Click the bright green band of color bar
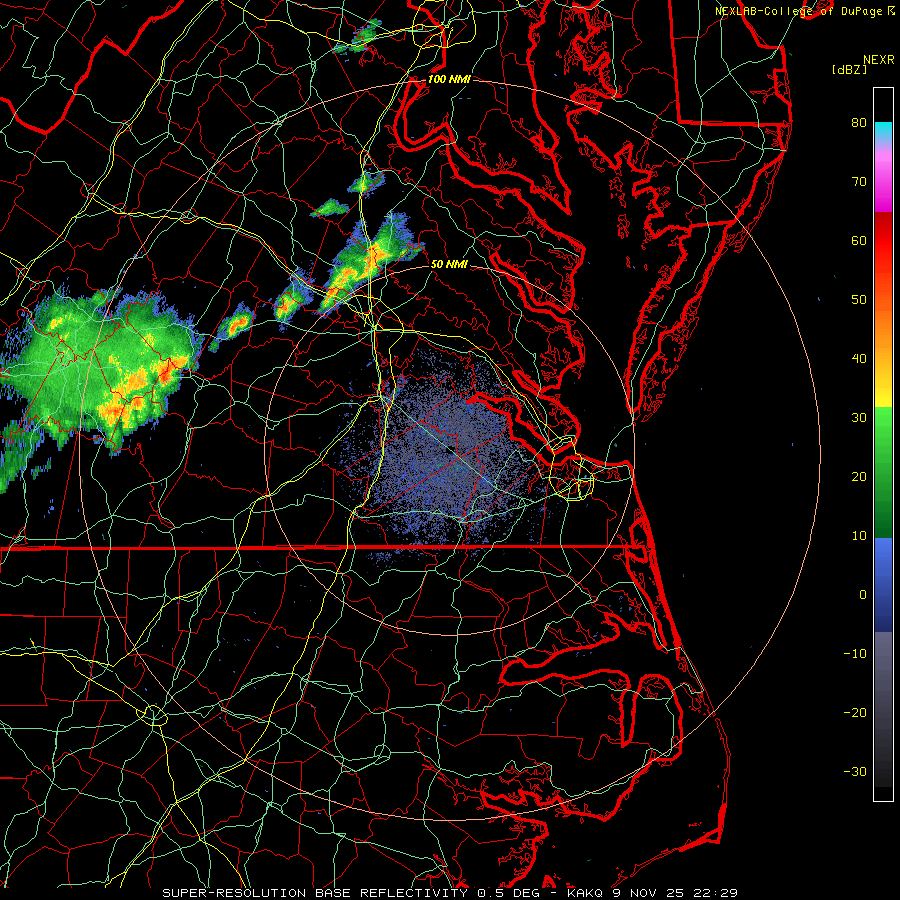The image size is (900, 900). [883, 436]
